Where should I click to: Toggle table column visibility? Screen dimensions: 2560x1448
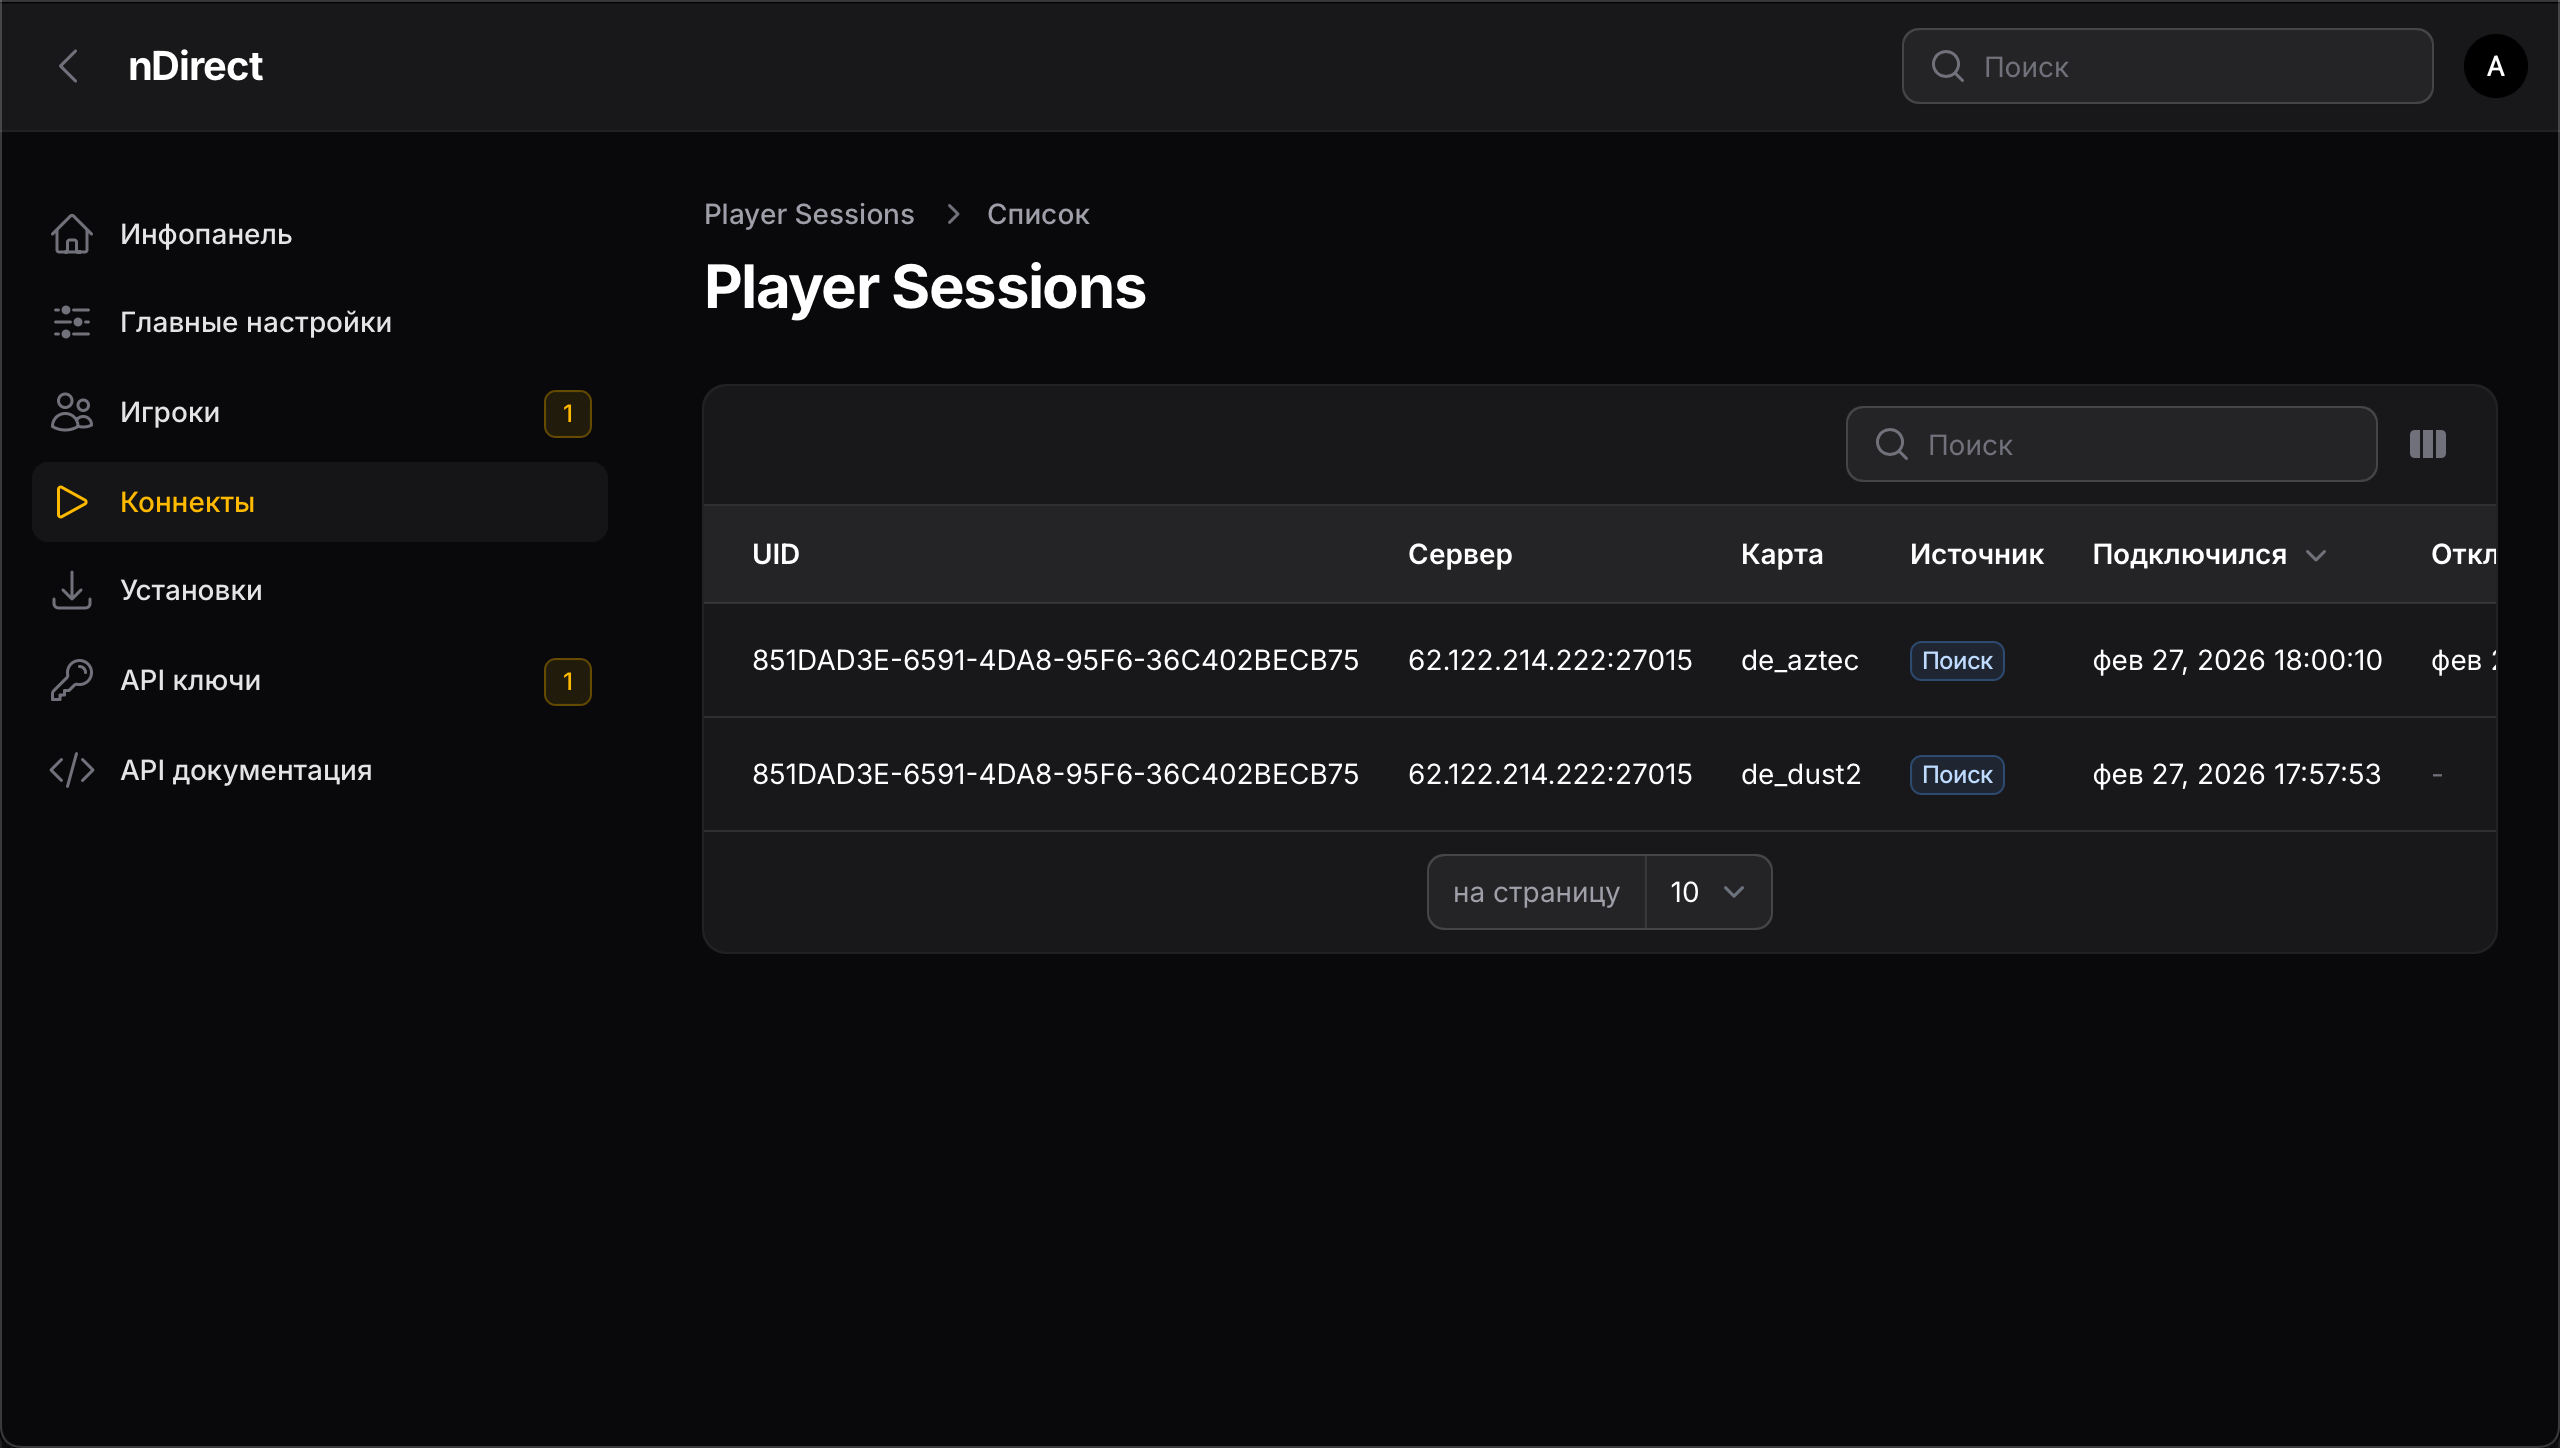(2428, 443)
